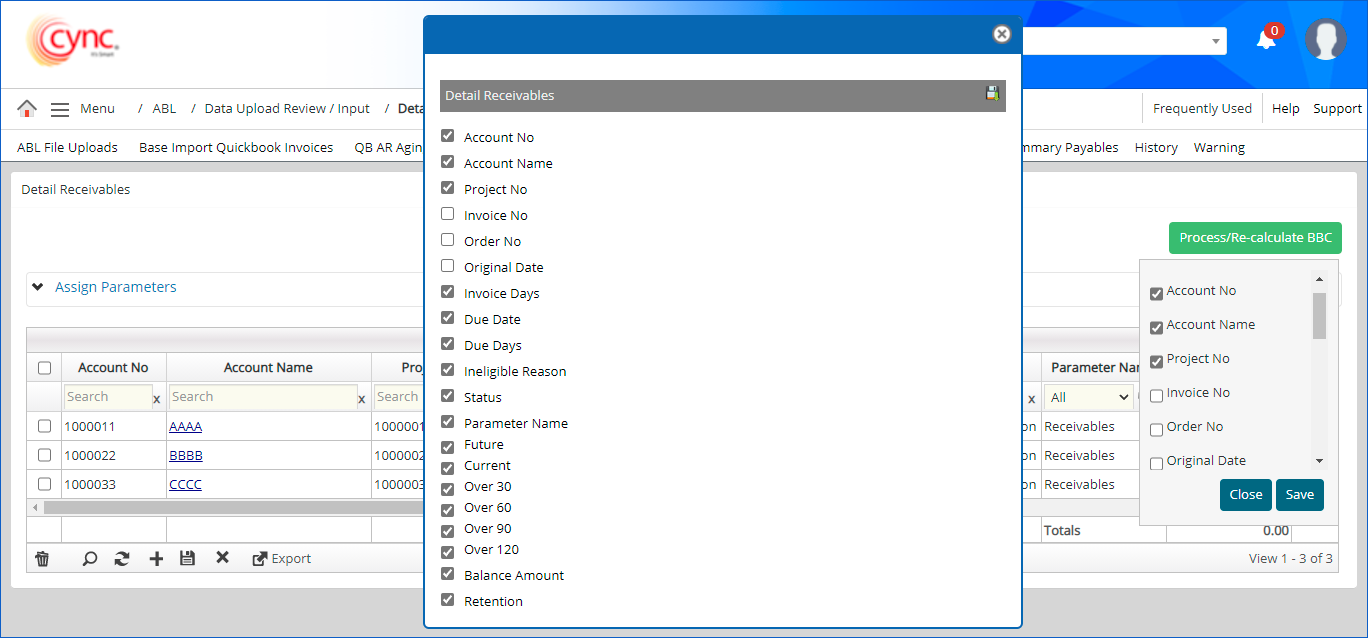1368x638 pixels.
Task: Open the user profile avatar
Action: (x=1325, y=40)
